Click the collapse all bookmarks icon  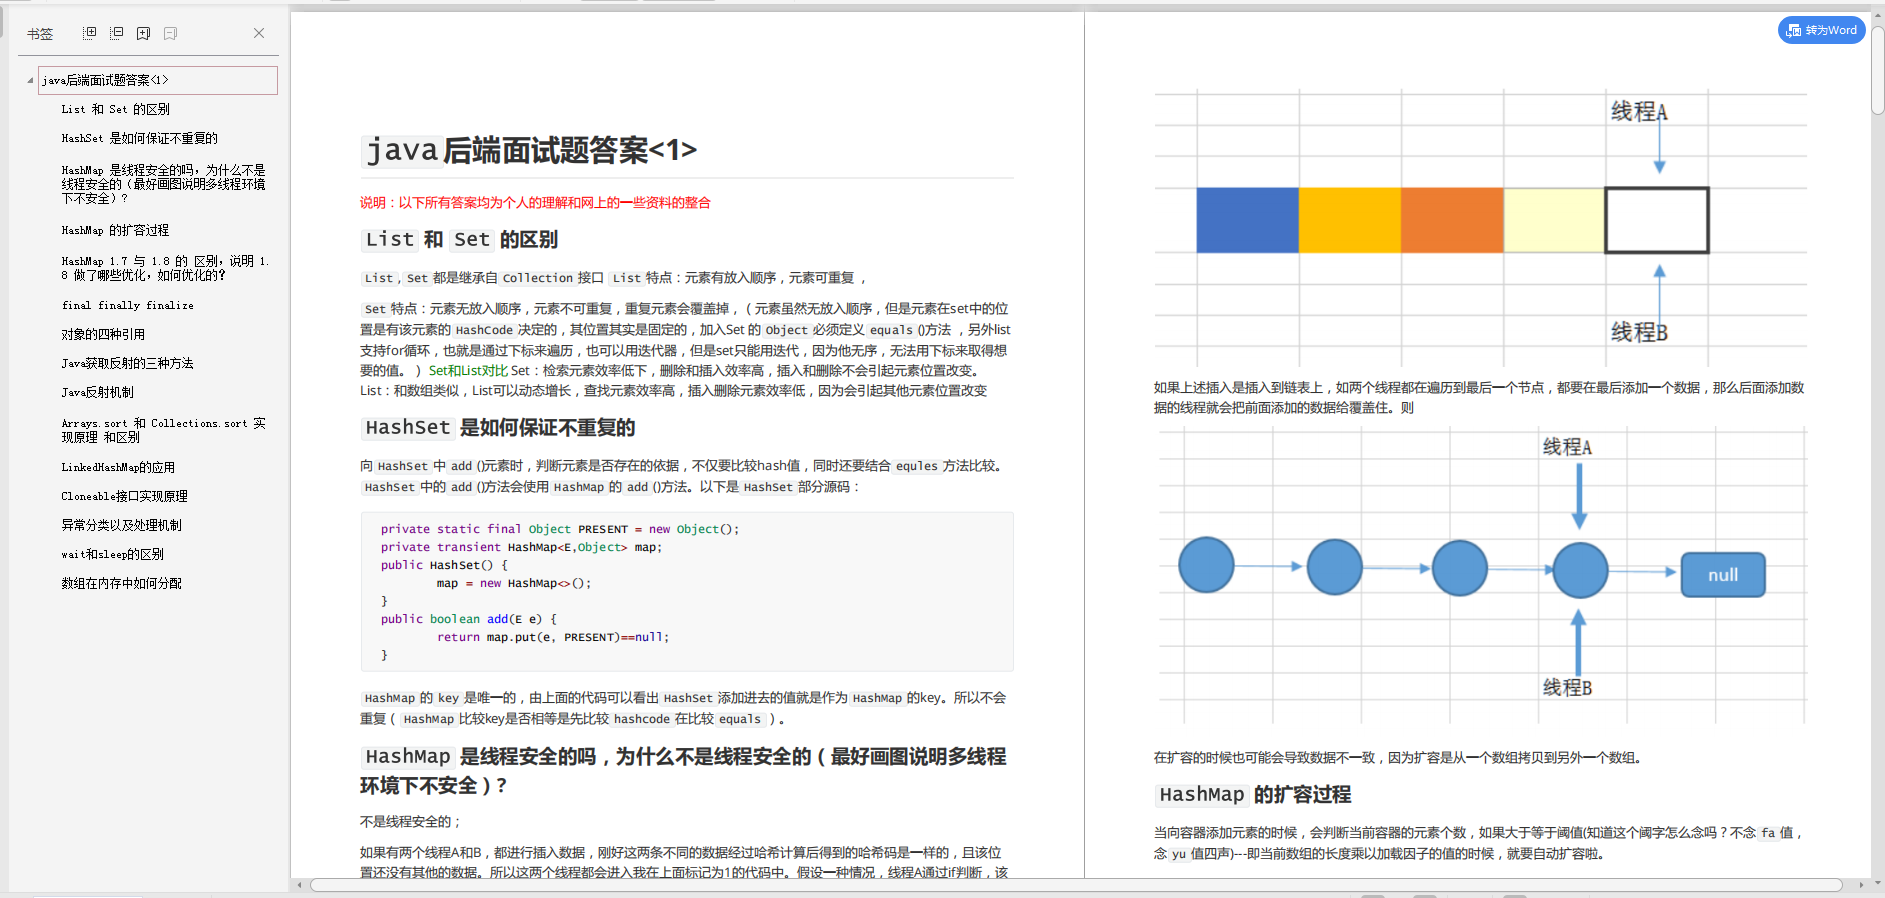(x=116, y=33)
